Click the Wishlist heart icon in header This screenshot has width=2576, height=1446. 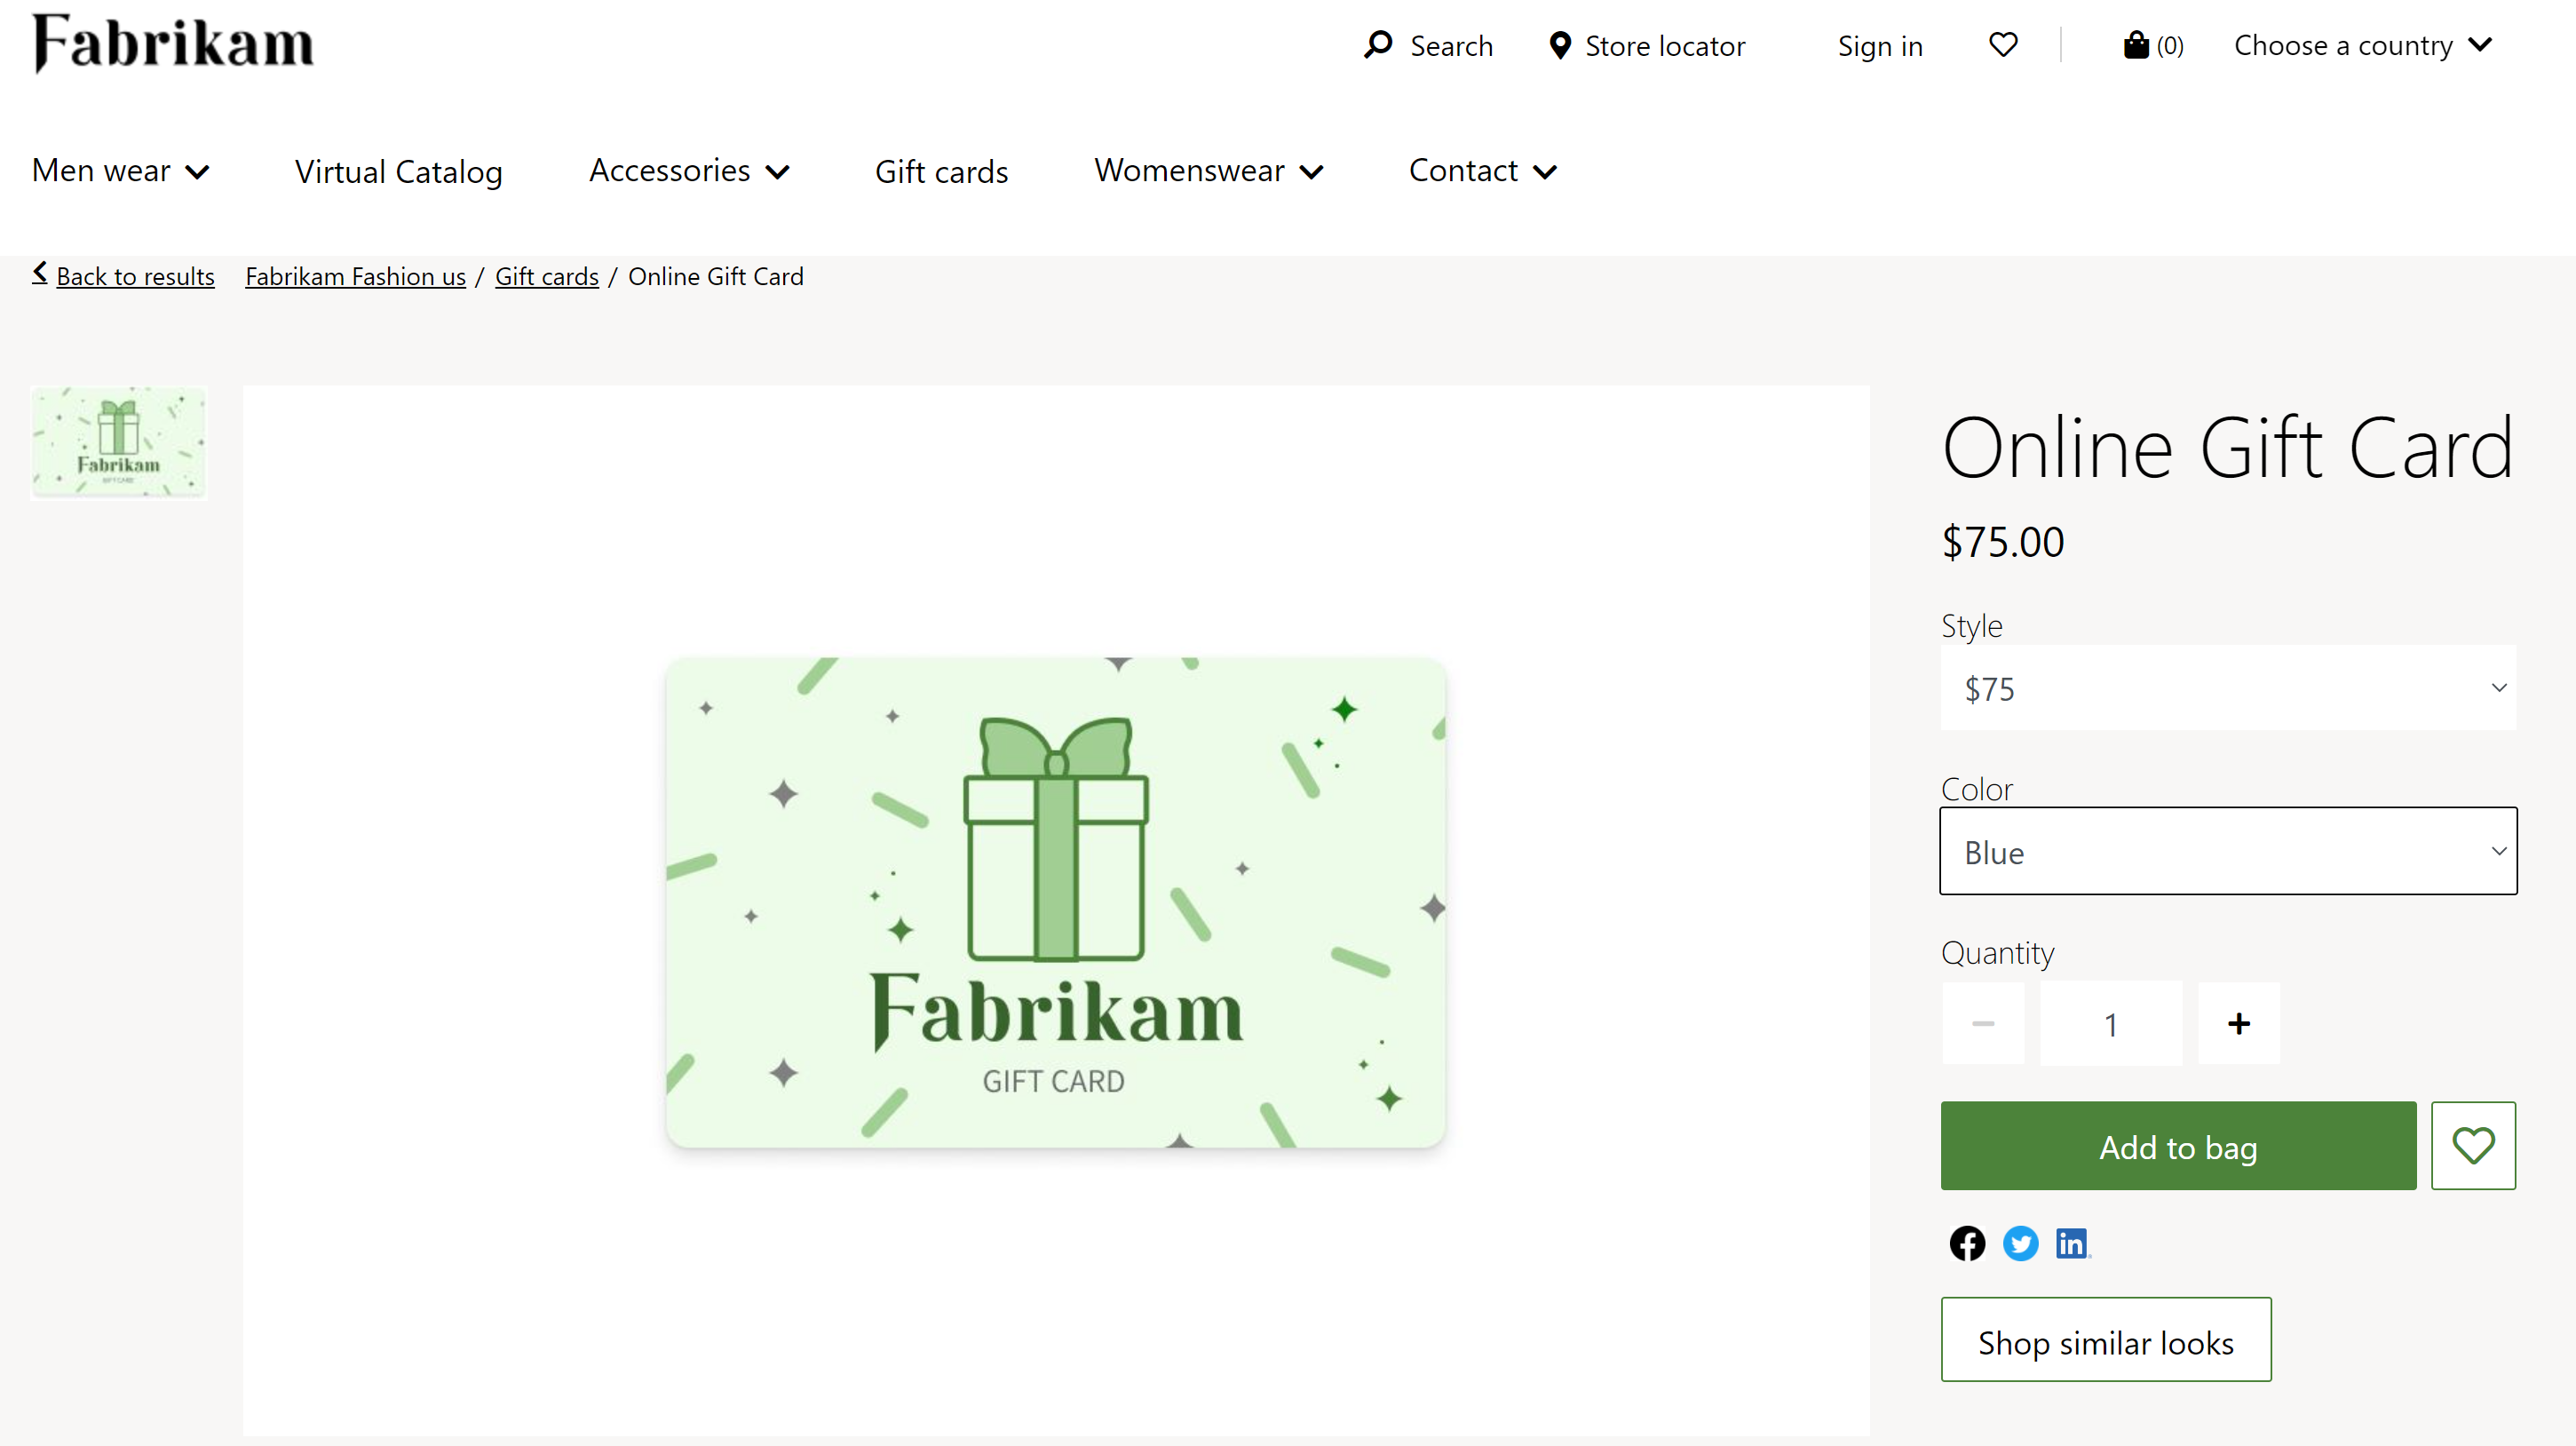pyautogui.click(x=2001, y=44)
